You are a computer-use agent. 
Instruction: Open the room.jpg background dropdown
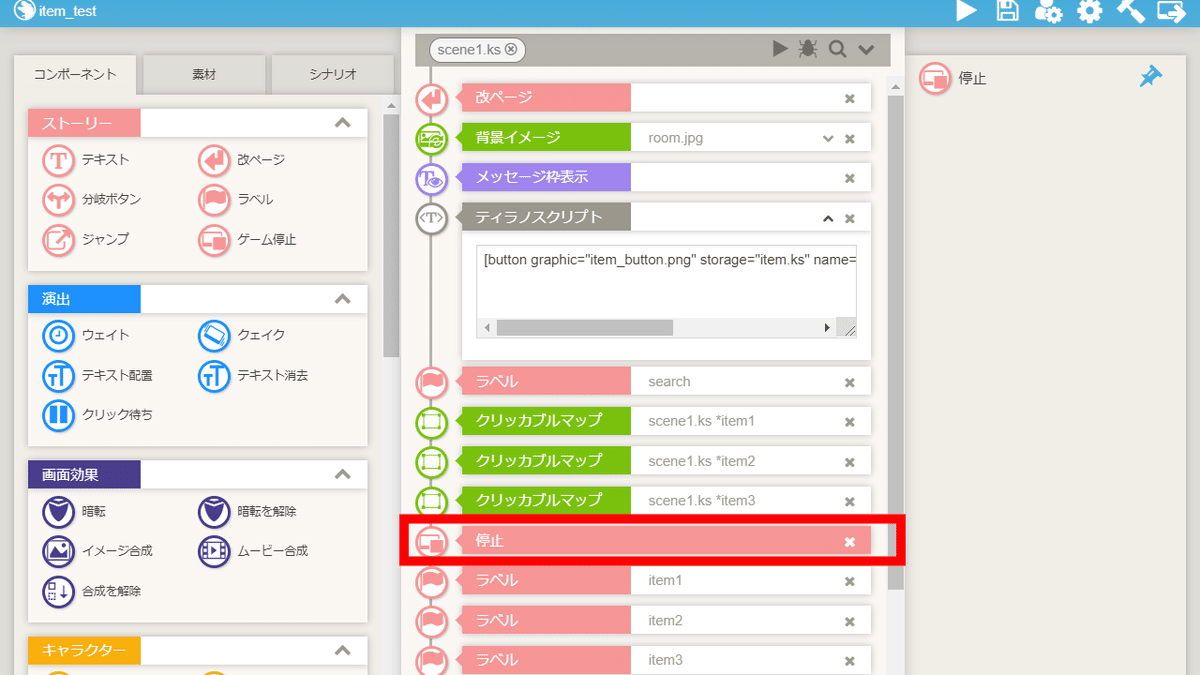[828, 138]
